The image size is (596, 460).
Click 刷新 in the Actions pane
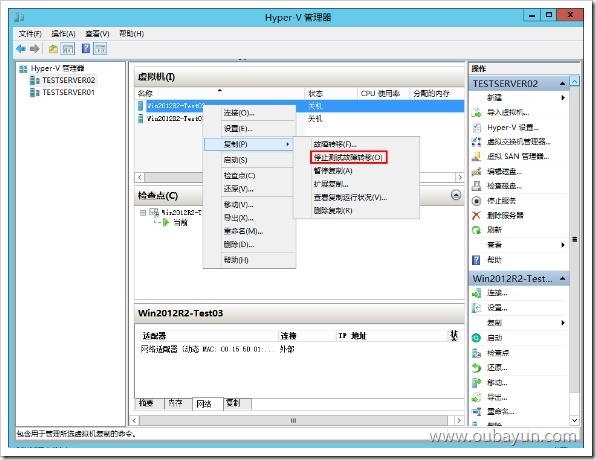[494, 230]
